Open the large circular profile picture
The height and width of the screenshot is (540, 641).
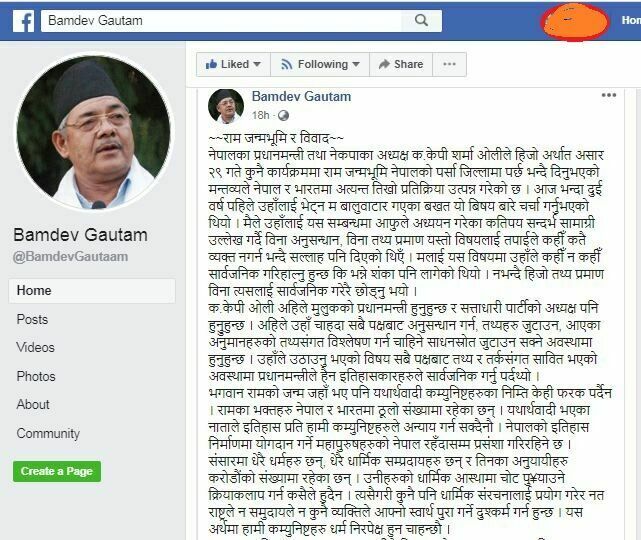[x=93, y=132]
